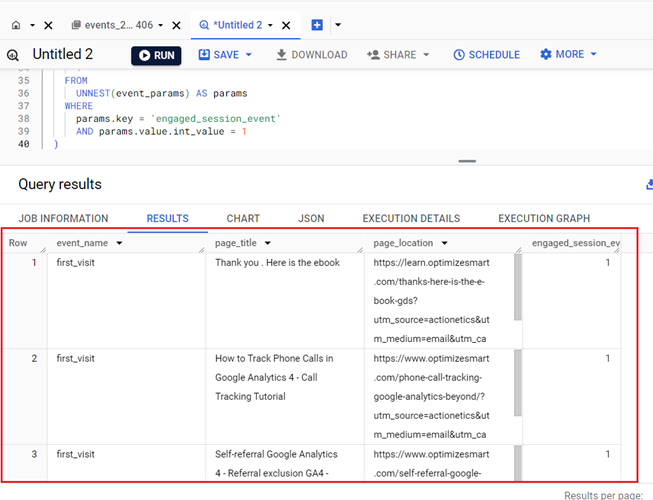Image resolution: width=653 pixels, height=500 pixels.
Task: Save the query
Action: coord(219,55)
